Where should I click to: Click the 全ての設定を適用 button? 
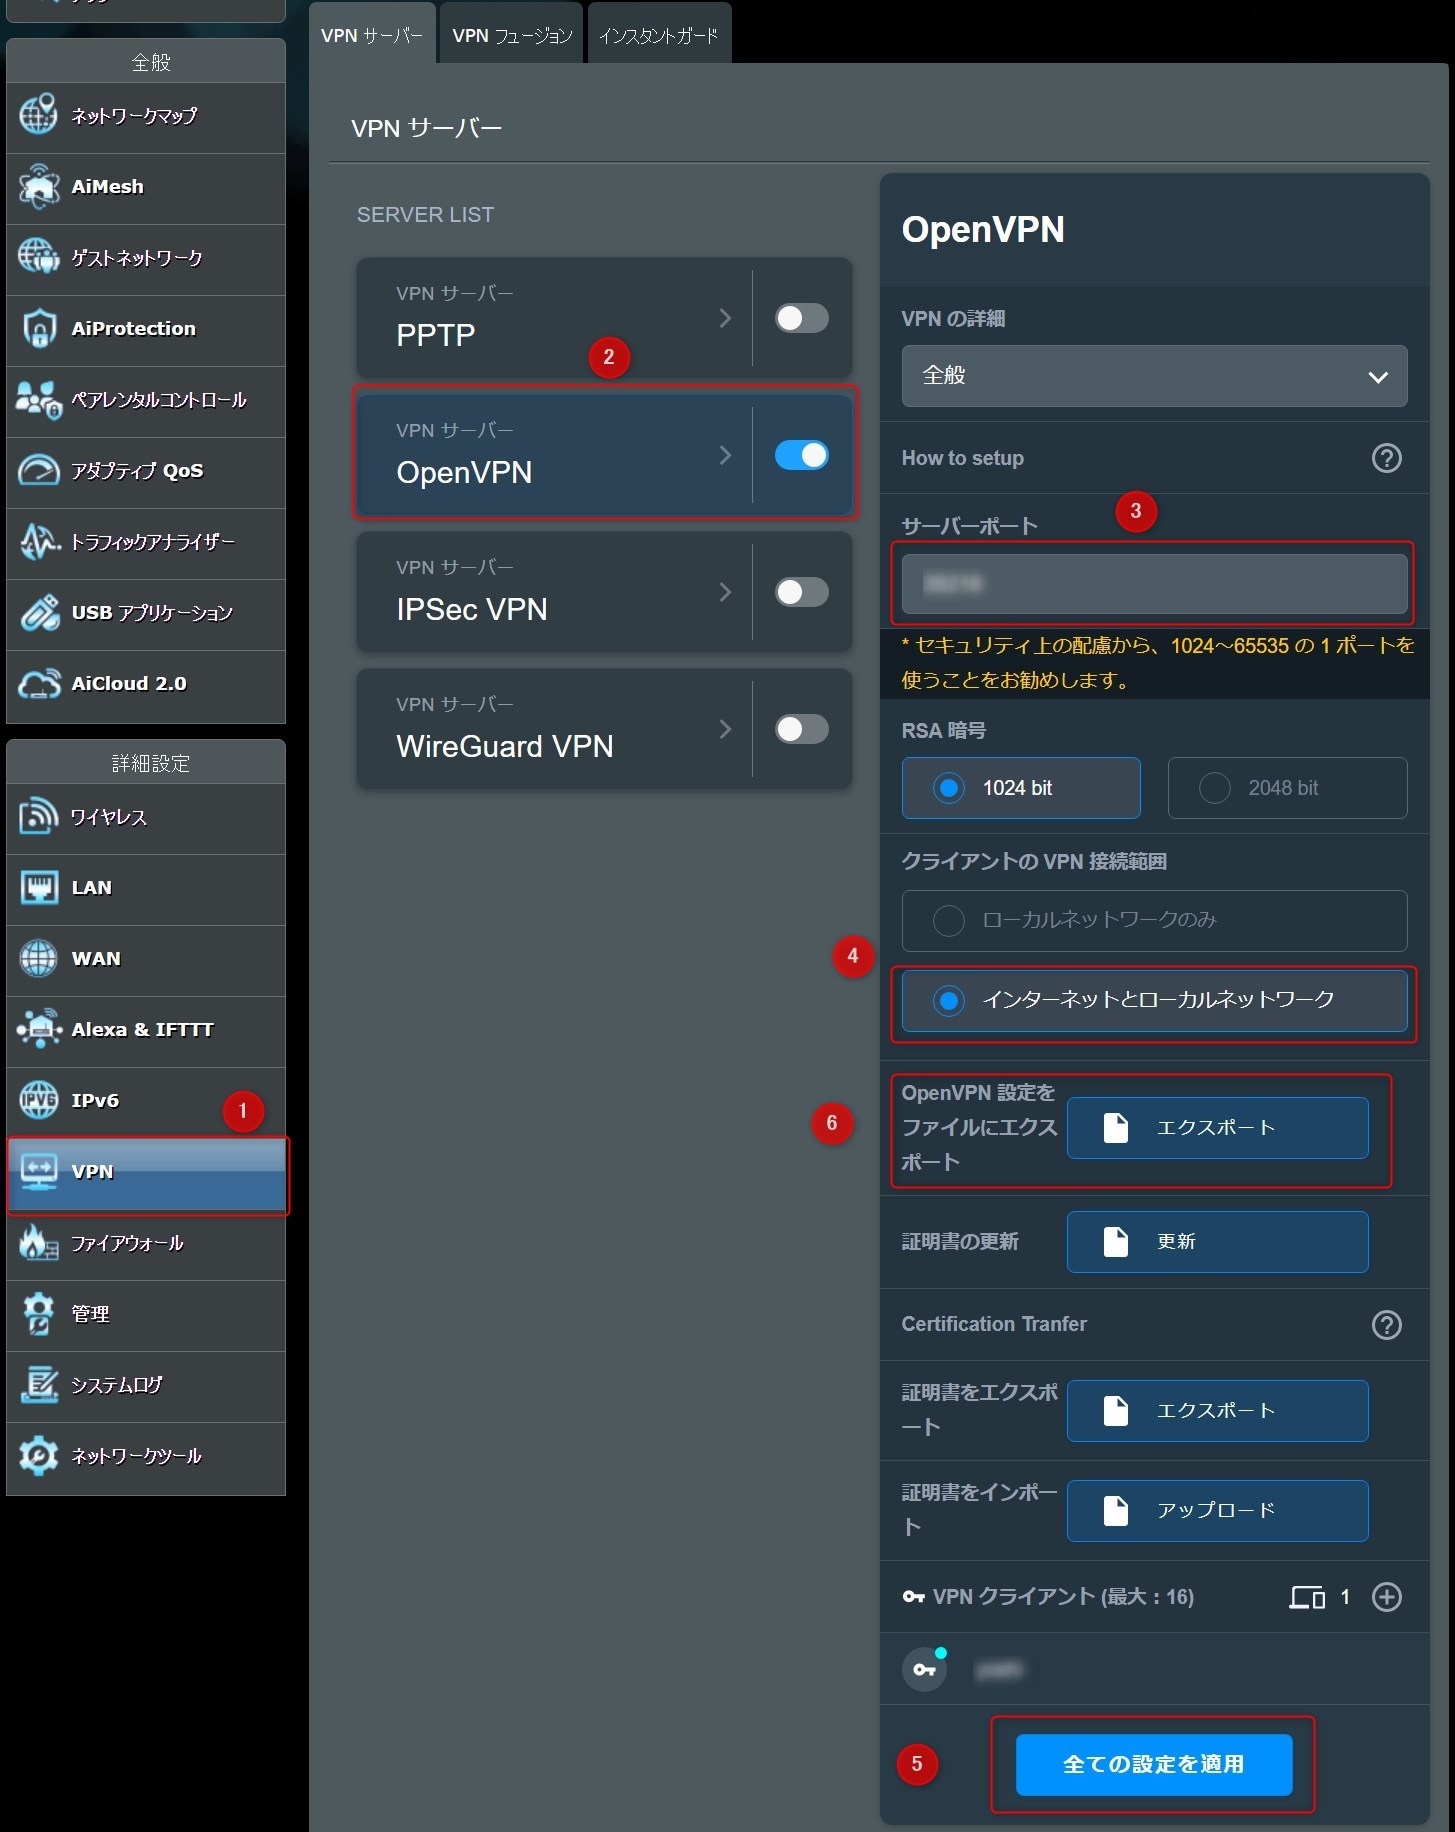(x=1153, y=1764)
